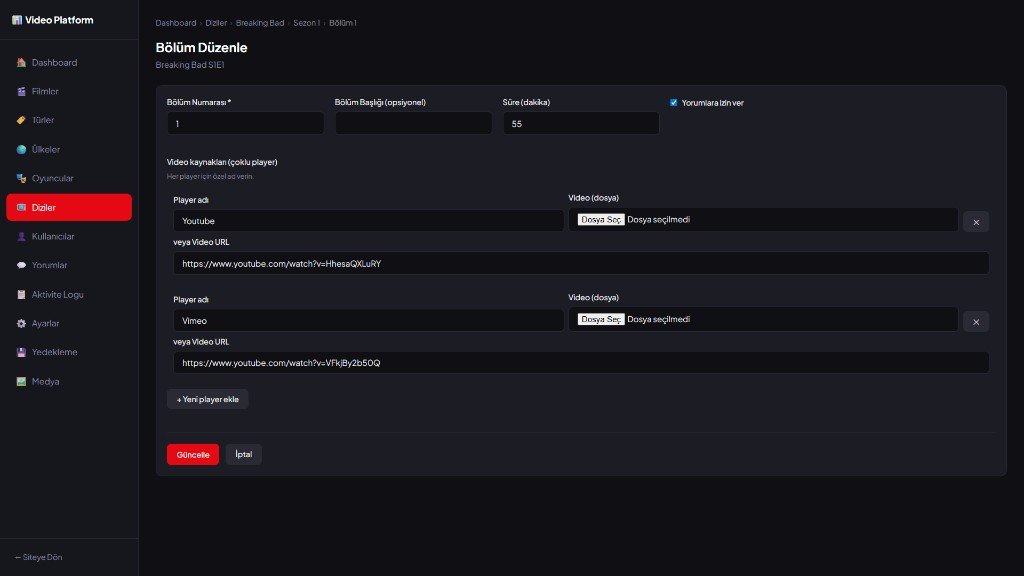Open the Dashboard sidebar icon
Screen dimensions: 1024x576
pos(22,62)
